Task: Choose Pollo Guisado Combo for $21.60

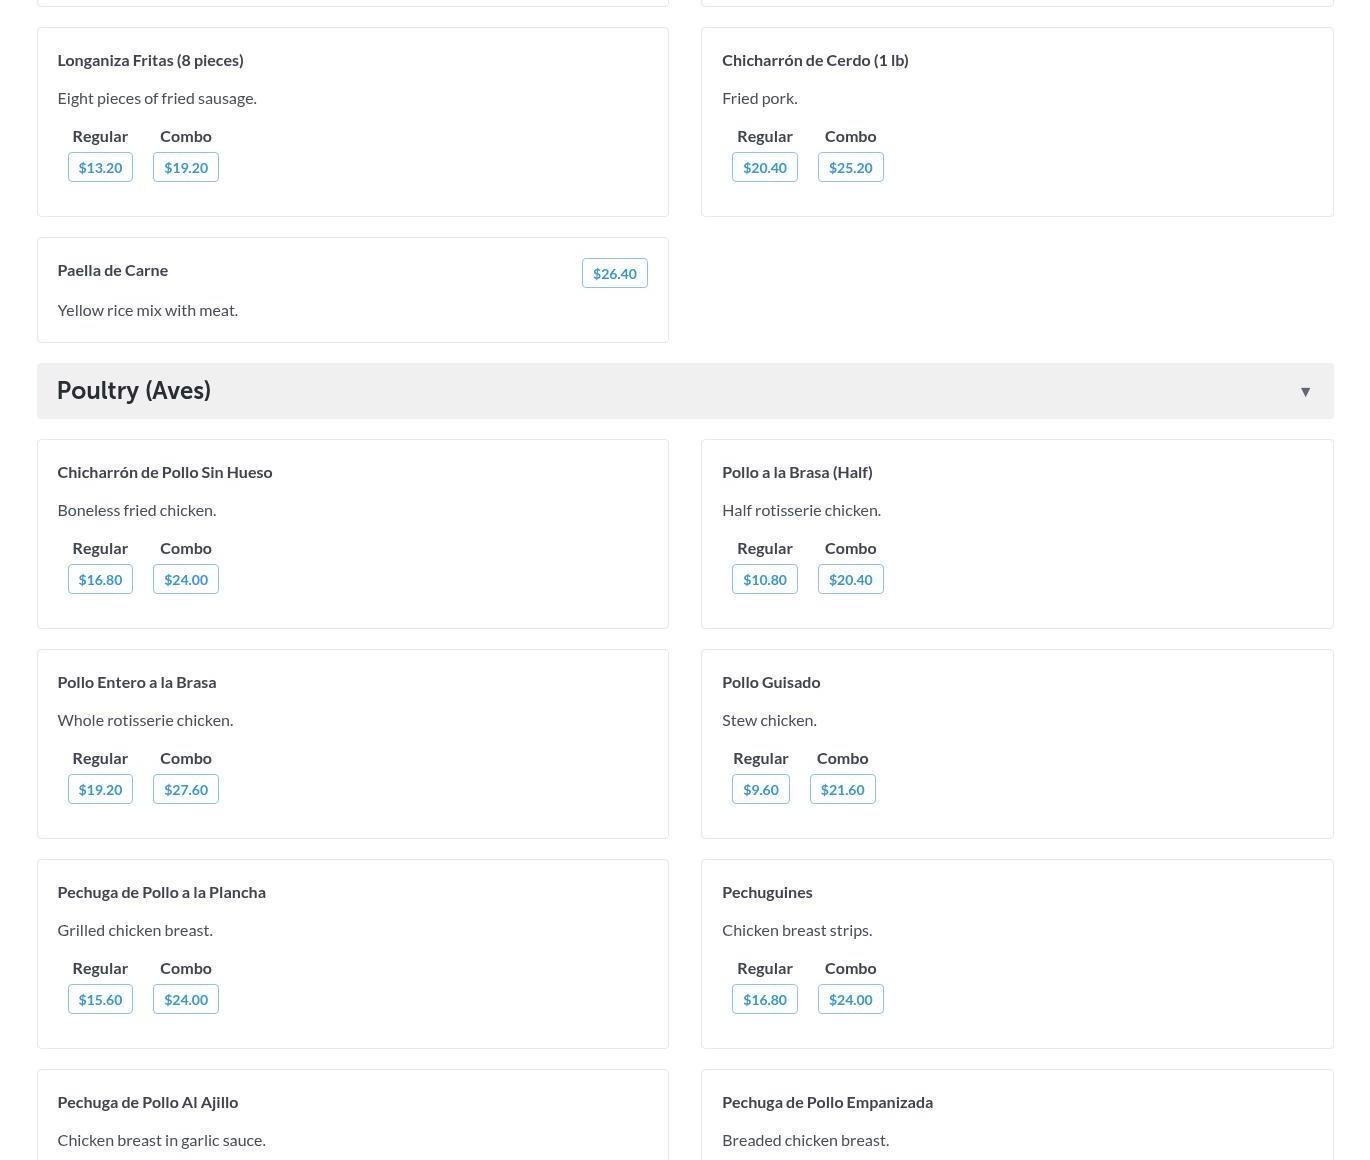Action: click(x=842, y=789)
